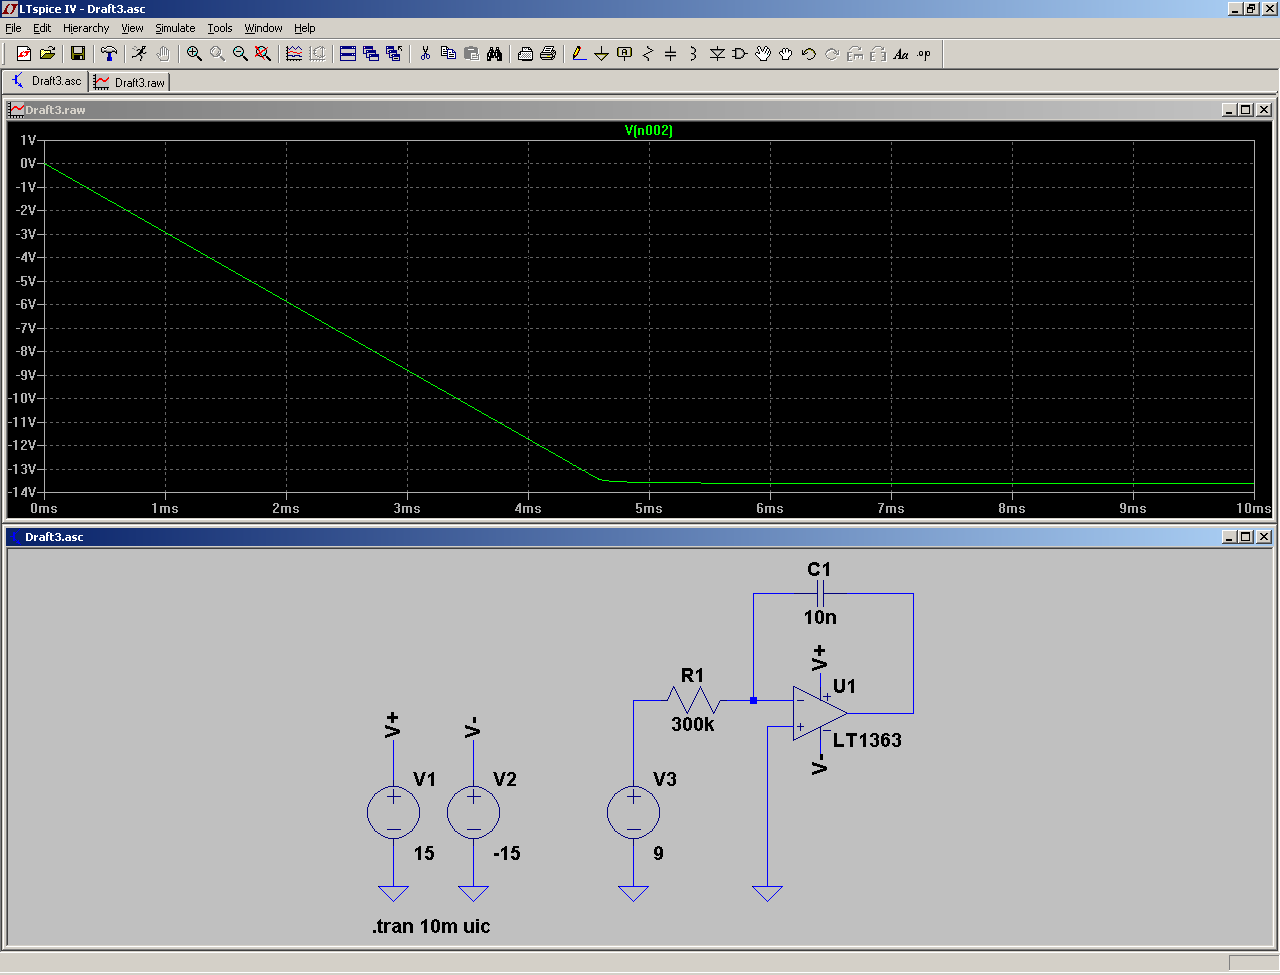Screen dimensions: 1280x975
Task: Tile windows with the Tile icon
Action: coord(348,54)
